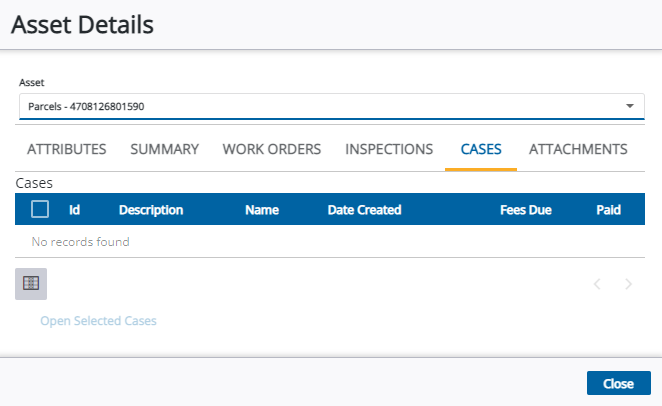The height and width of the screenshot is (406, 662).
Task: Sort cases by Id column
Action: click(x=74, y=210)
